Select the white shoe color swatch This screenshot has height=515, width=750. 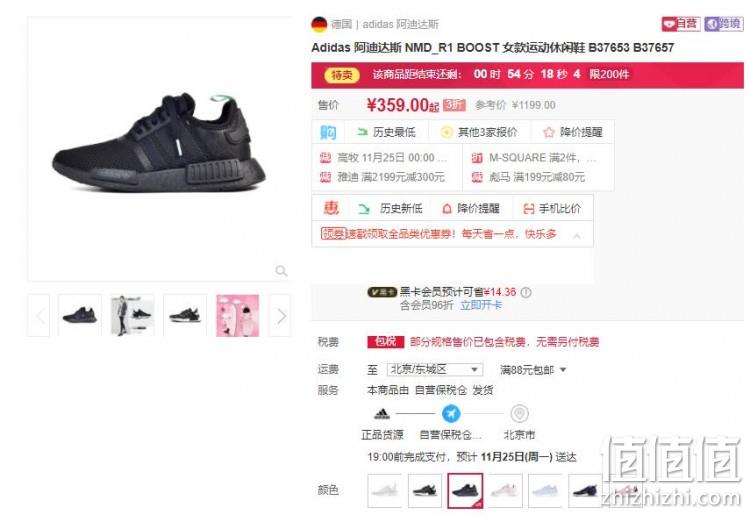pyautogui.click(x=385, y=490)
